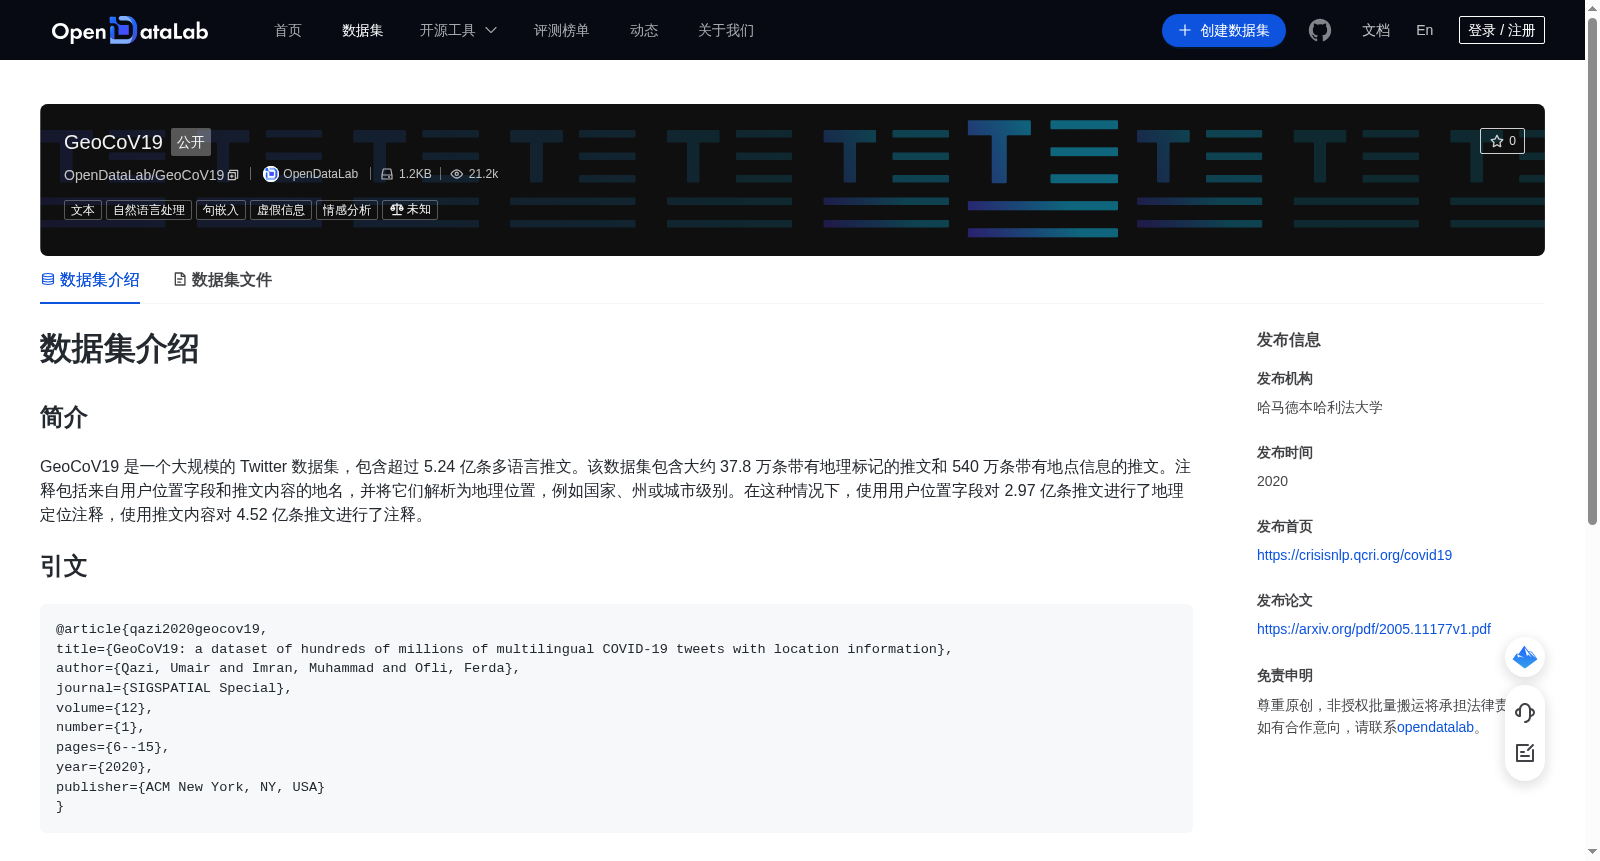Click the 1.2KB file size indicator
1600x861 pixels.
[x=406, y=174]
